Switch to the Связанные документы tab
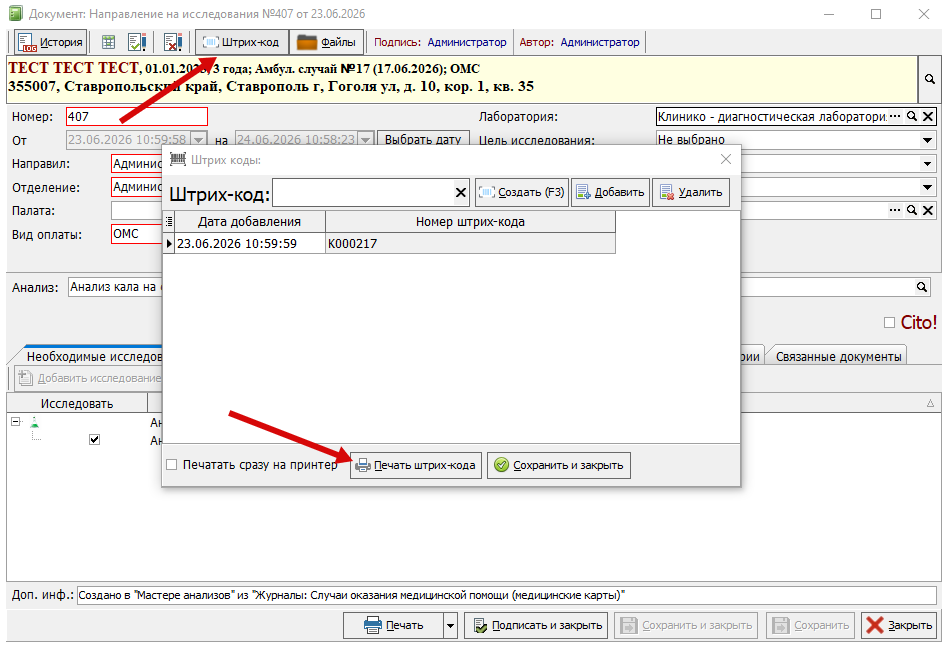The width and height of the screenshot is (946, 645). coord(838,357)
